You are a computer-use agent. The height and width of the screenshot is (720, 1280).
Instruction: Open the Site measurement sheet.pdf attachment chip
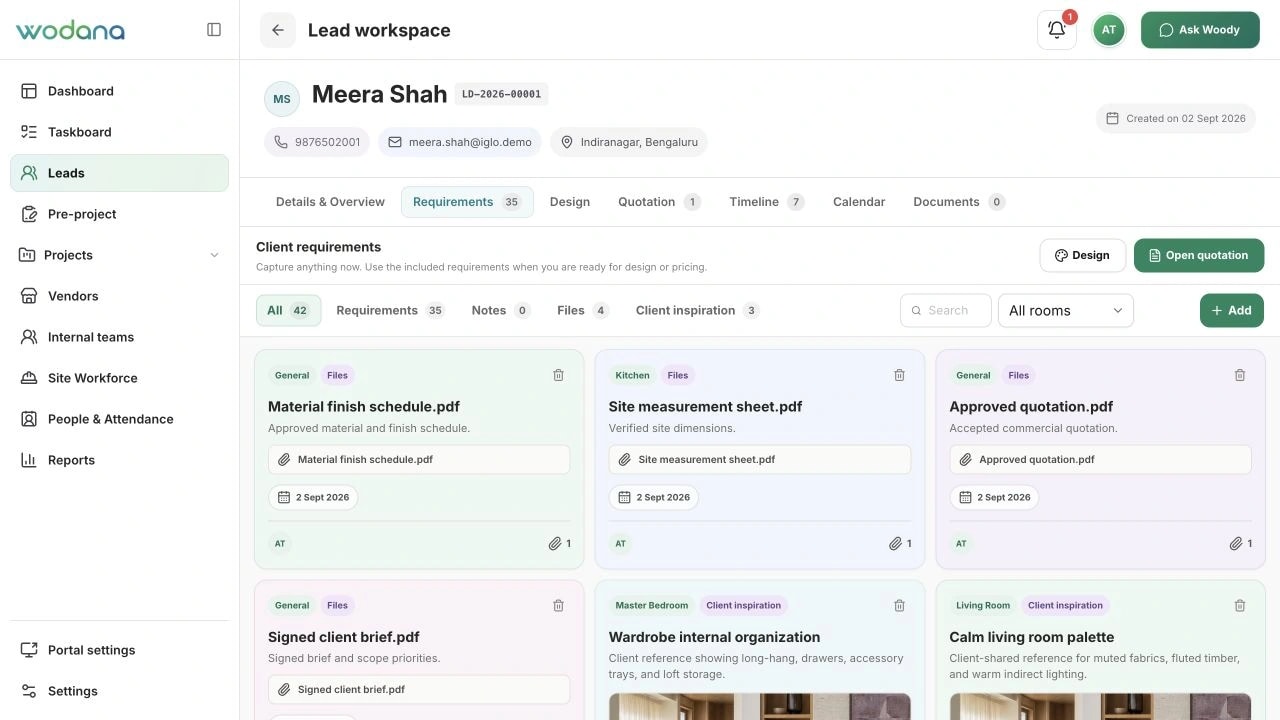tap(760, 460)
